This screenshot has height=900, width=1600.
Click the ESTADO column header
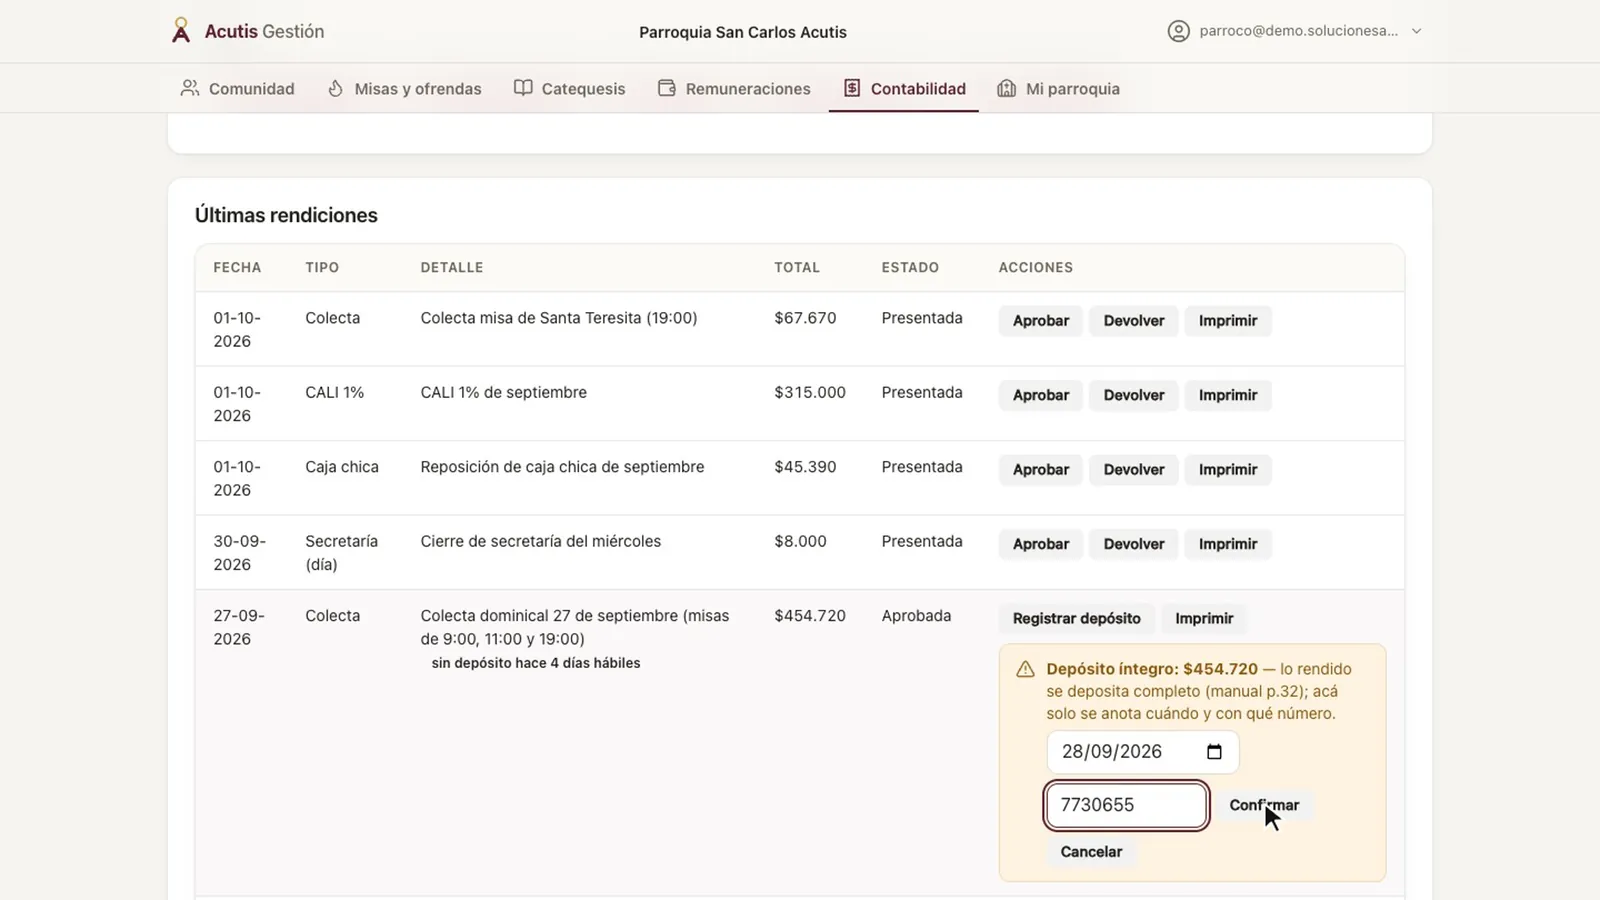[910, 268]
